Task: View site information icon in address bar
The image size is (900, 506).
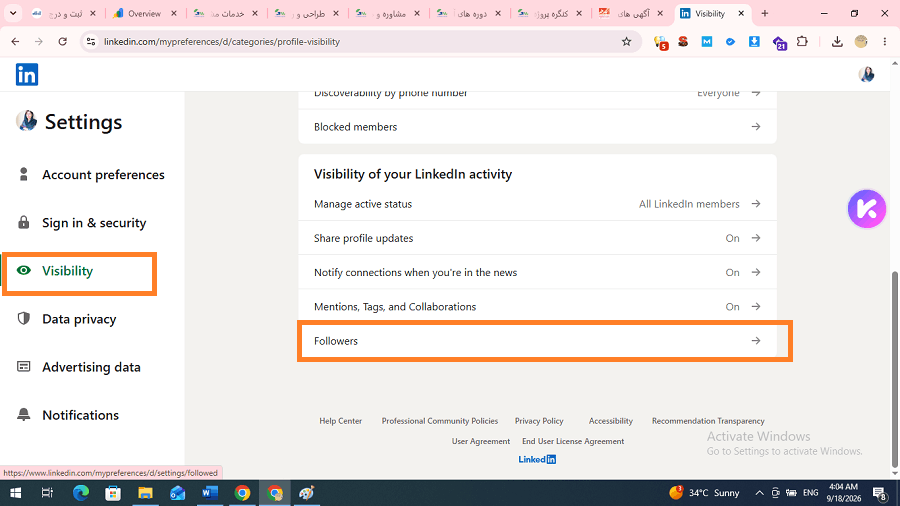Action: pyautogui.click(x=91, y=41)
